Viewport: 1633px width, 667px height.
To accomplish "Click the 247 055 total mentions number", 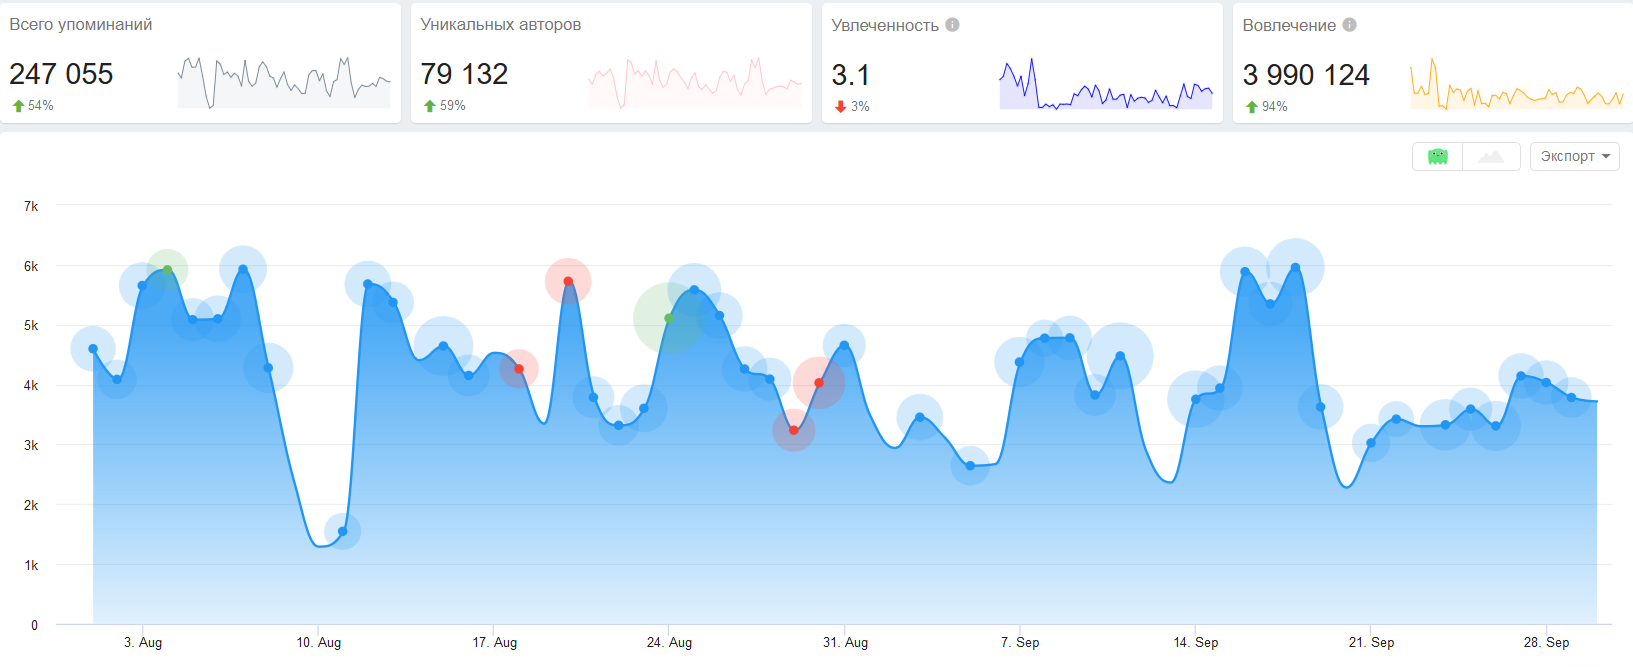I will pos(61,74).
